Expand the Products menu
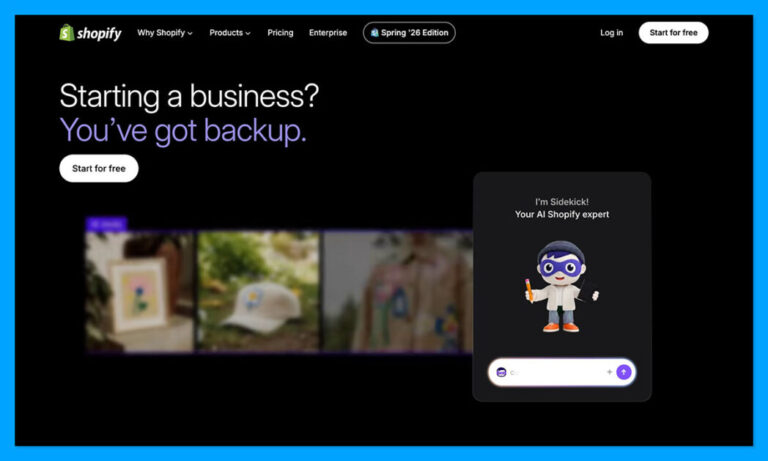This screenshot has height=461, width=768. [x=230, y=33]
